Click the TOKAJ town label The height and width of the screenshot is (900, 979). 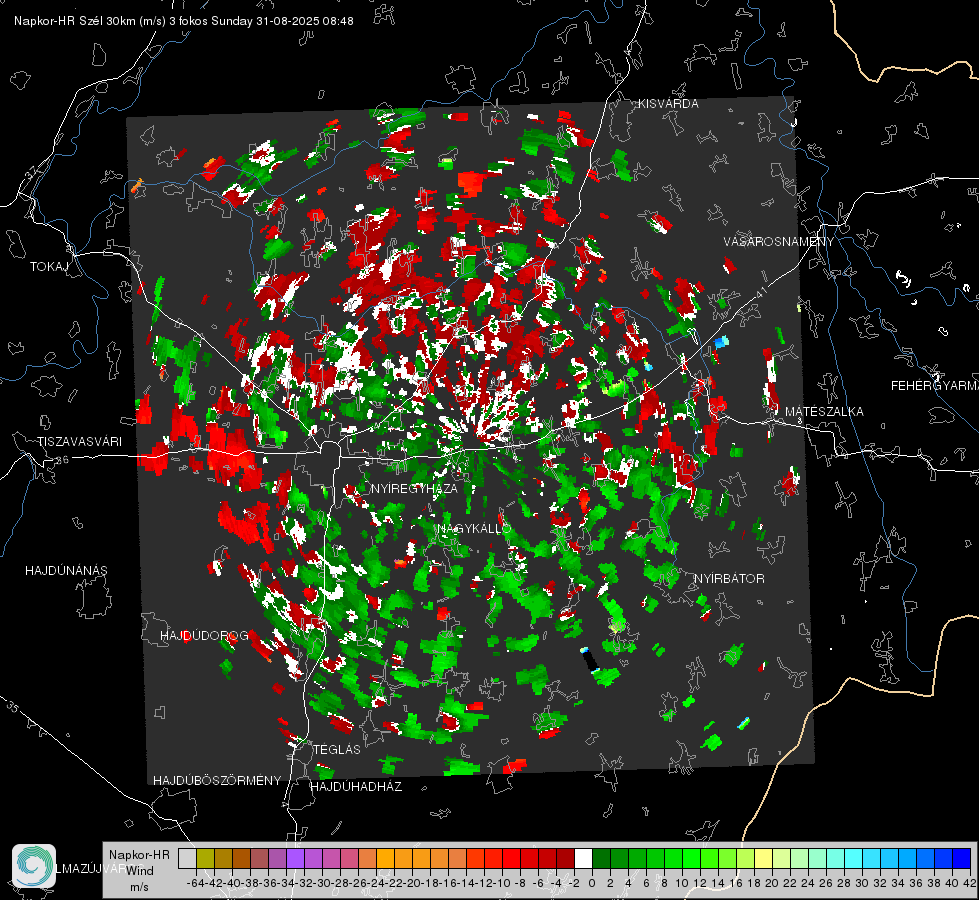click(49, 267)
